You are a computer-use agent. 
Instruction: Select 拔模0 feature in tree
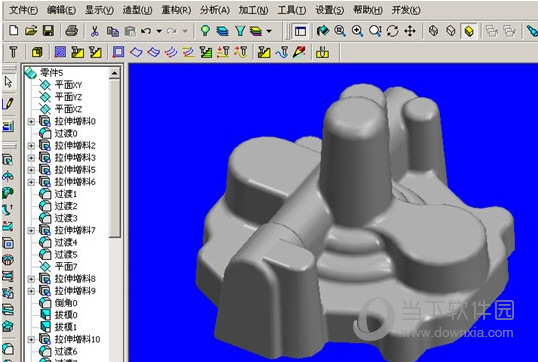coord(66,315)
